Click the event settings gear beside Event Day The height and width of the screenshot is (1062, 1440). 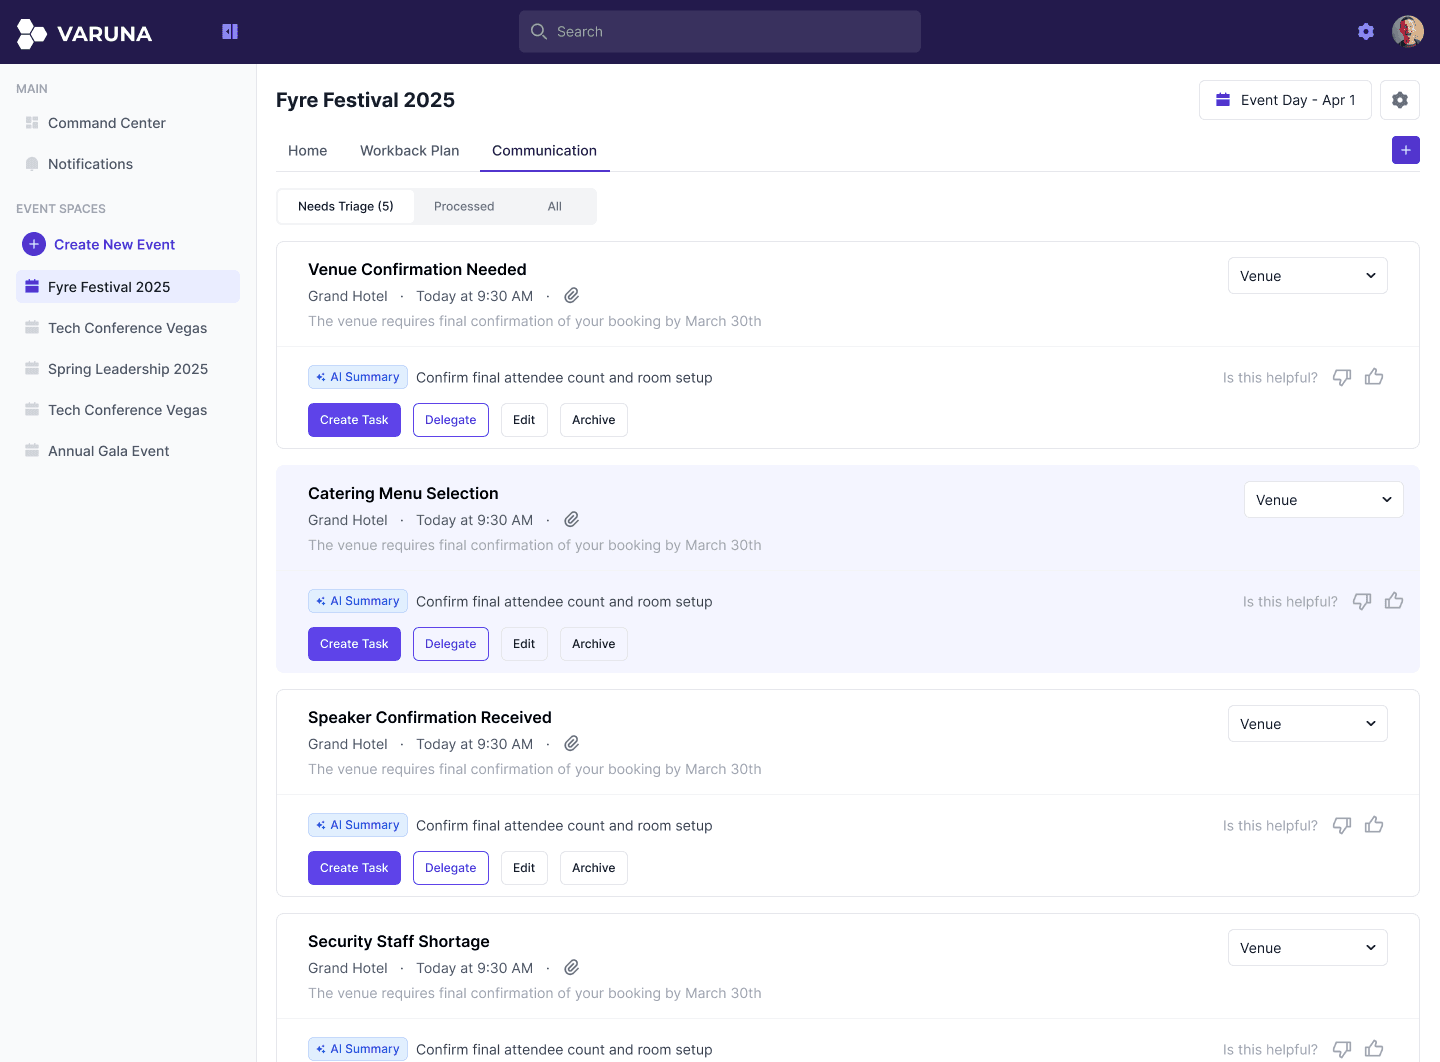(x=1399, y=100)
